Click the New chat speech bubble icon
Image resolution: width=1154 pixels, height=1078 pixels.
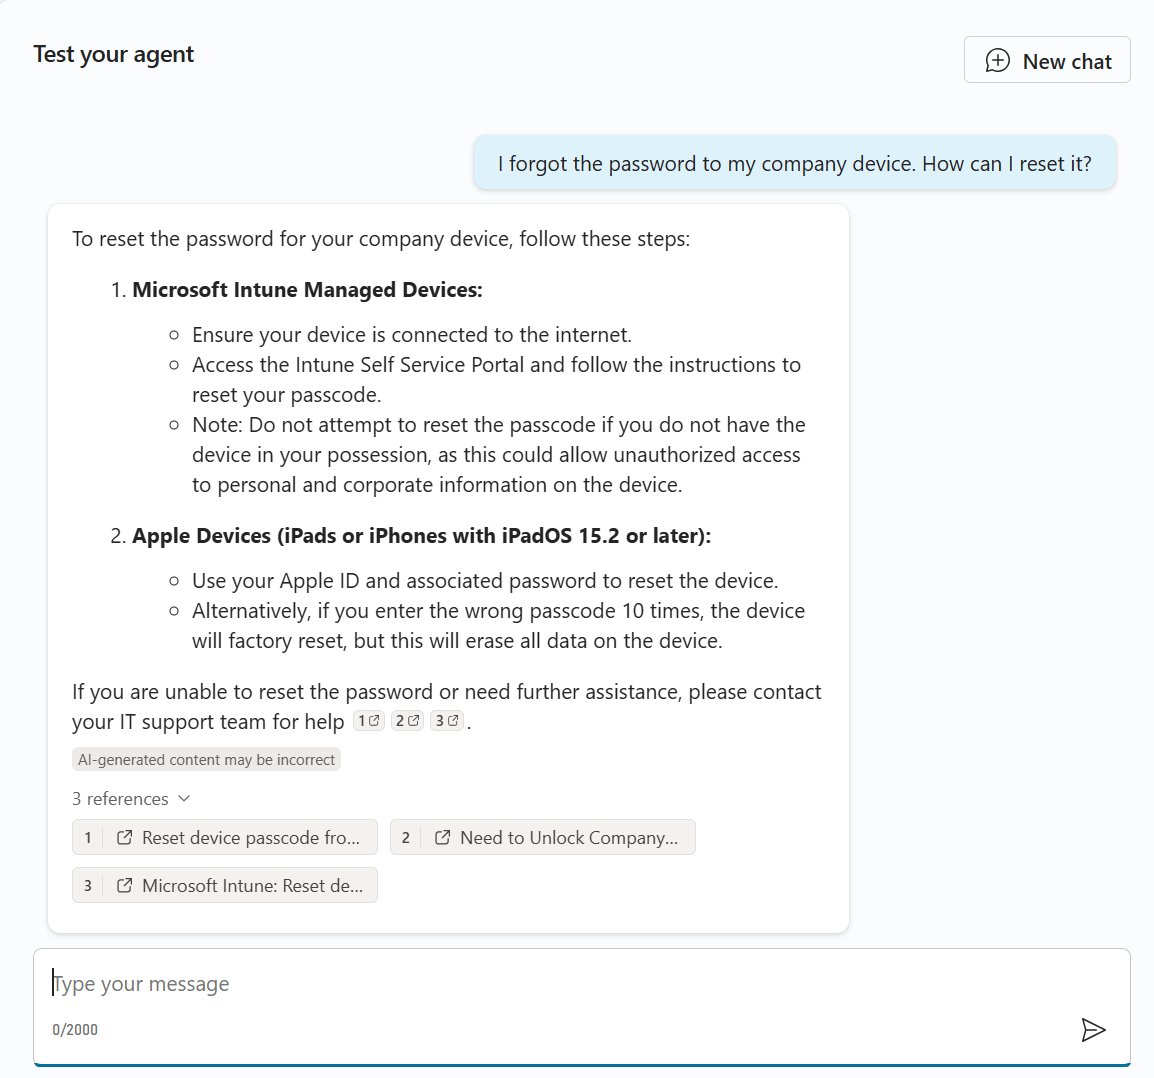(x=997, y=61)
